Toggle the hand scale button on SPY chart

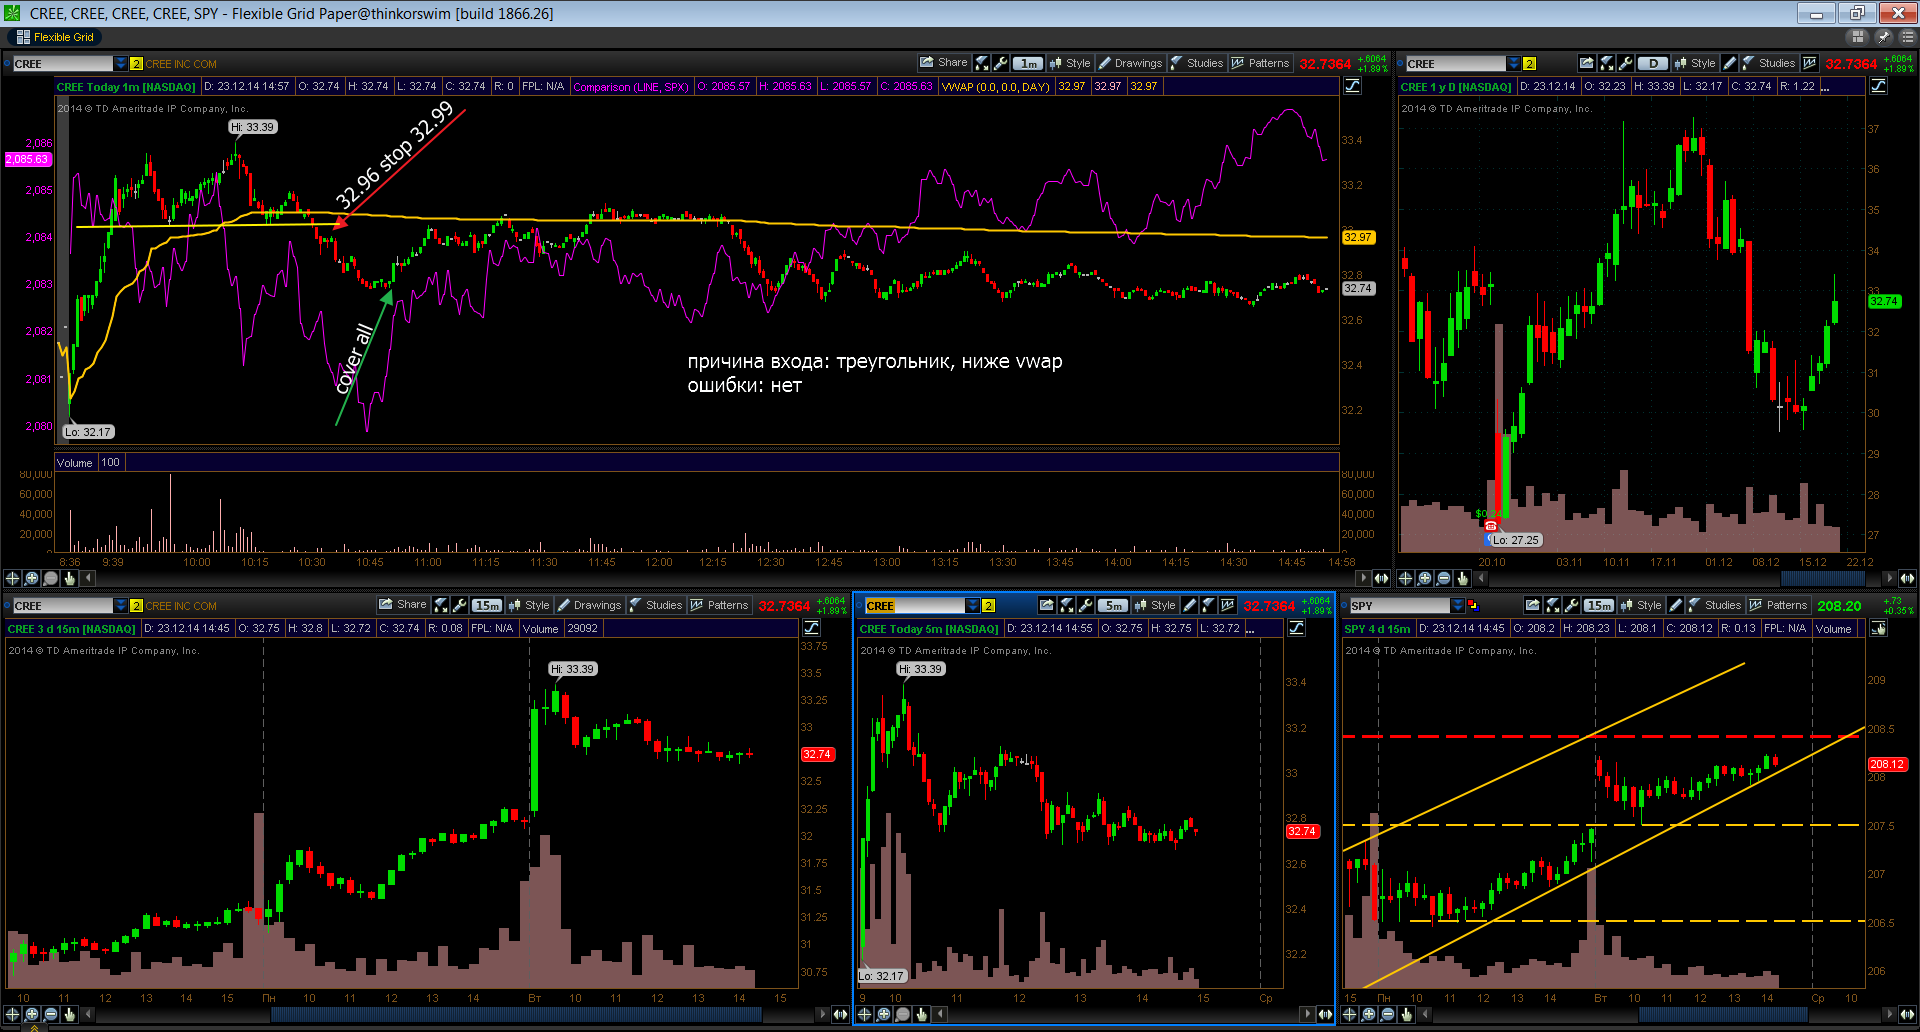tap(1878, 628)
